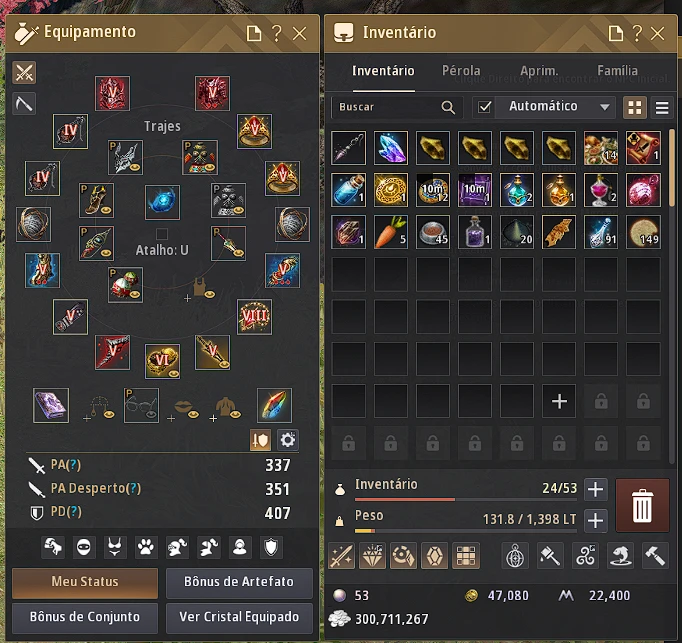The image size is (682, 643).
Task: Toggle the sword and shield display button
Action: [x=260, y=440]
